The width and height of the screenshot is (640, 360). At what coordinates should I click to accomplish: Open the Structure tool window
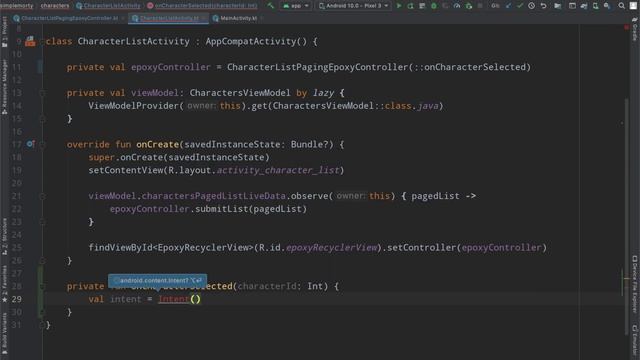pos(4,237)
